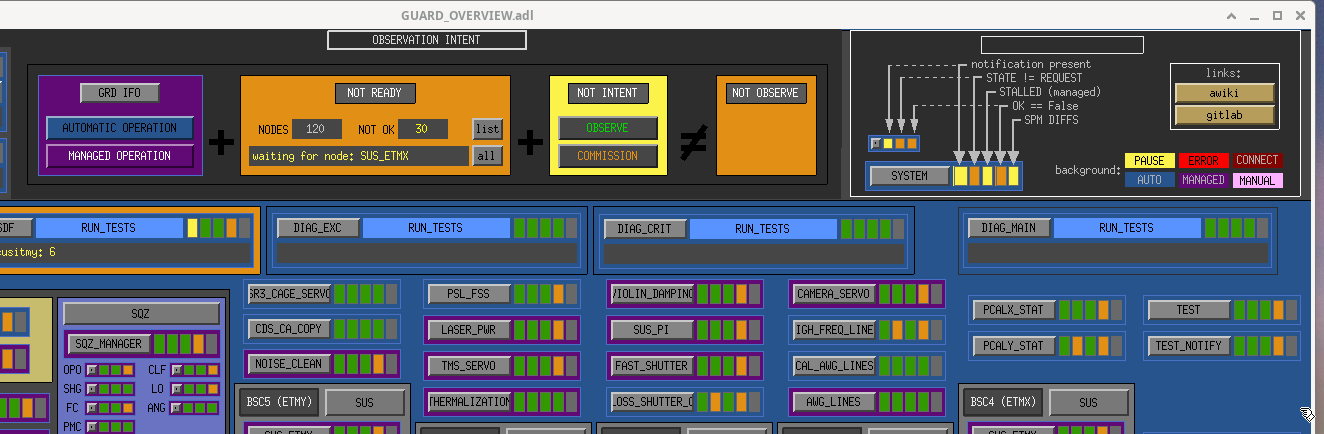Open the CAL_AWG_LINES node

[x=834, y=365]
